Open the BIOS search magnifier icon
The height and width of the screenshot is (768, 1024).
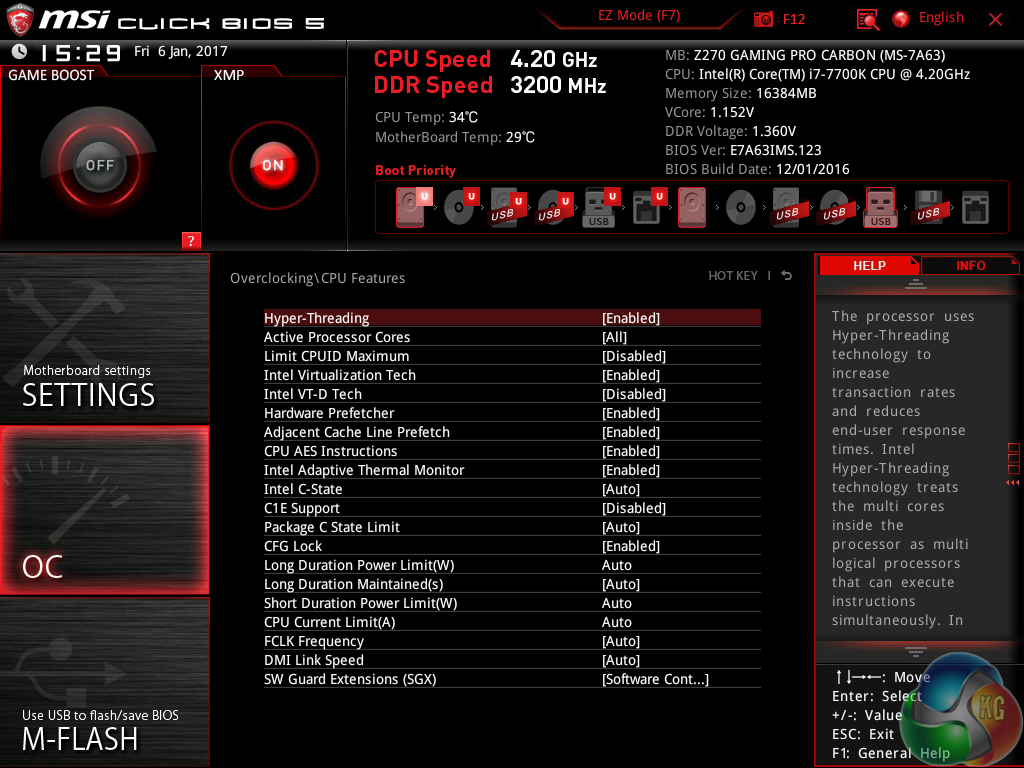pyautogui.click(x=867, y=19)
